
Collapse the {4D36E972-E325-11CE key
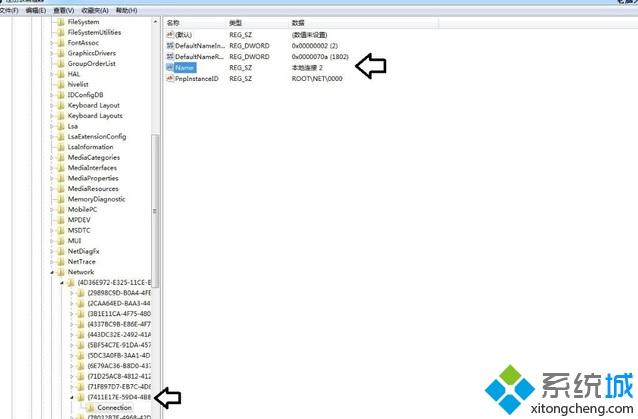[62, 283]
